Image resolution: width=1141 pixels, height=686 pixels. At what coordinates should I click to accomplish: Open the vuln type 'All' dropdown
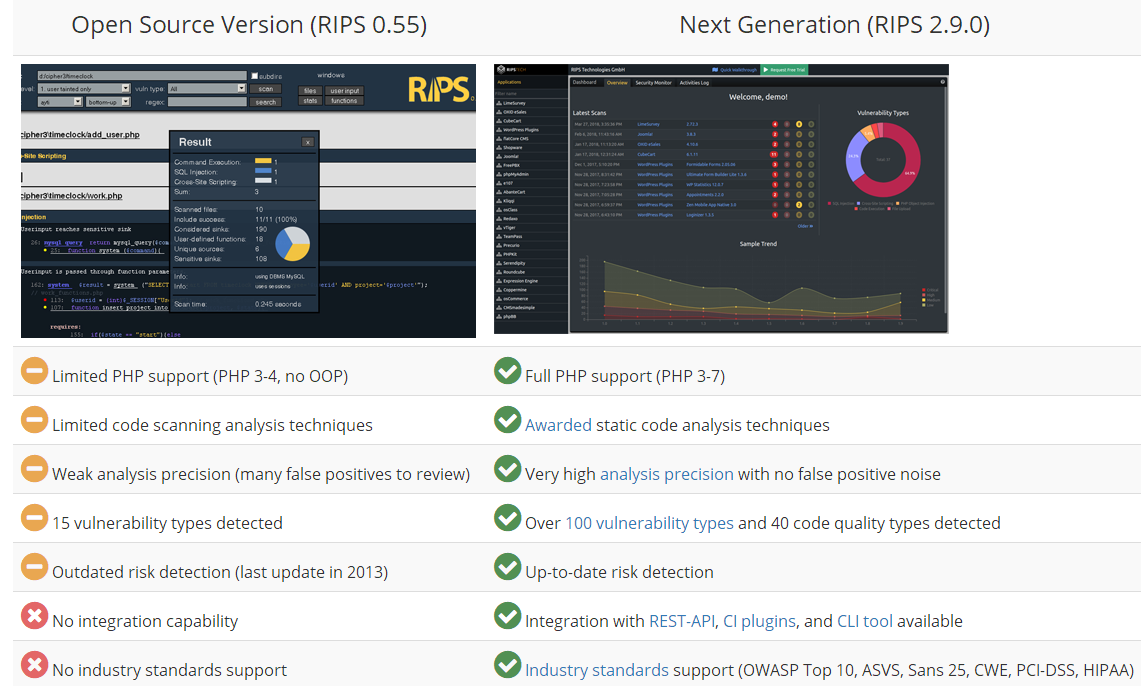coord(207,89)
